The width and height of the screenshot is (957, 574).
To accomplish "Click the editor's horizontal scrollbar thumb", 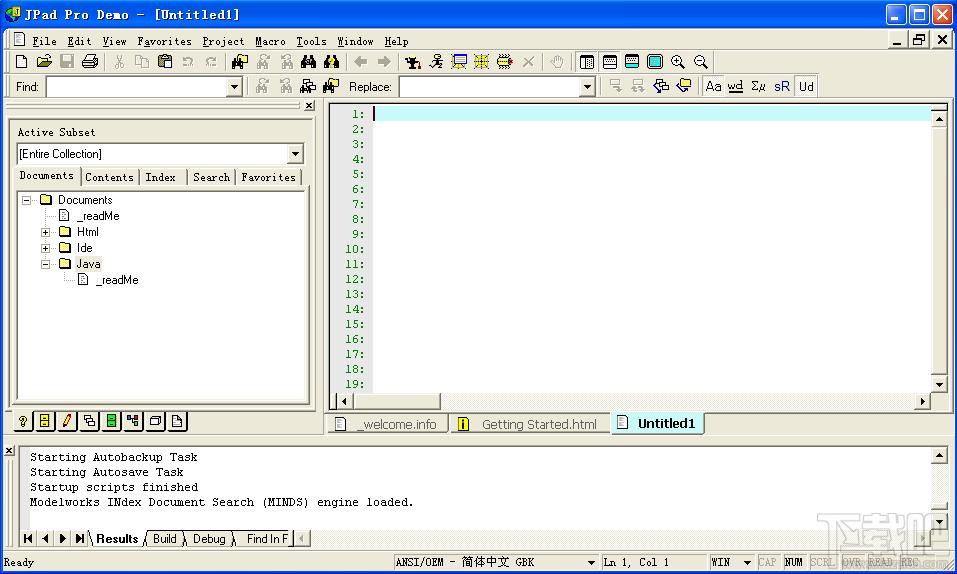I will 396,401.
